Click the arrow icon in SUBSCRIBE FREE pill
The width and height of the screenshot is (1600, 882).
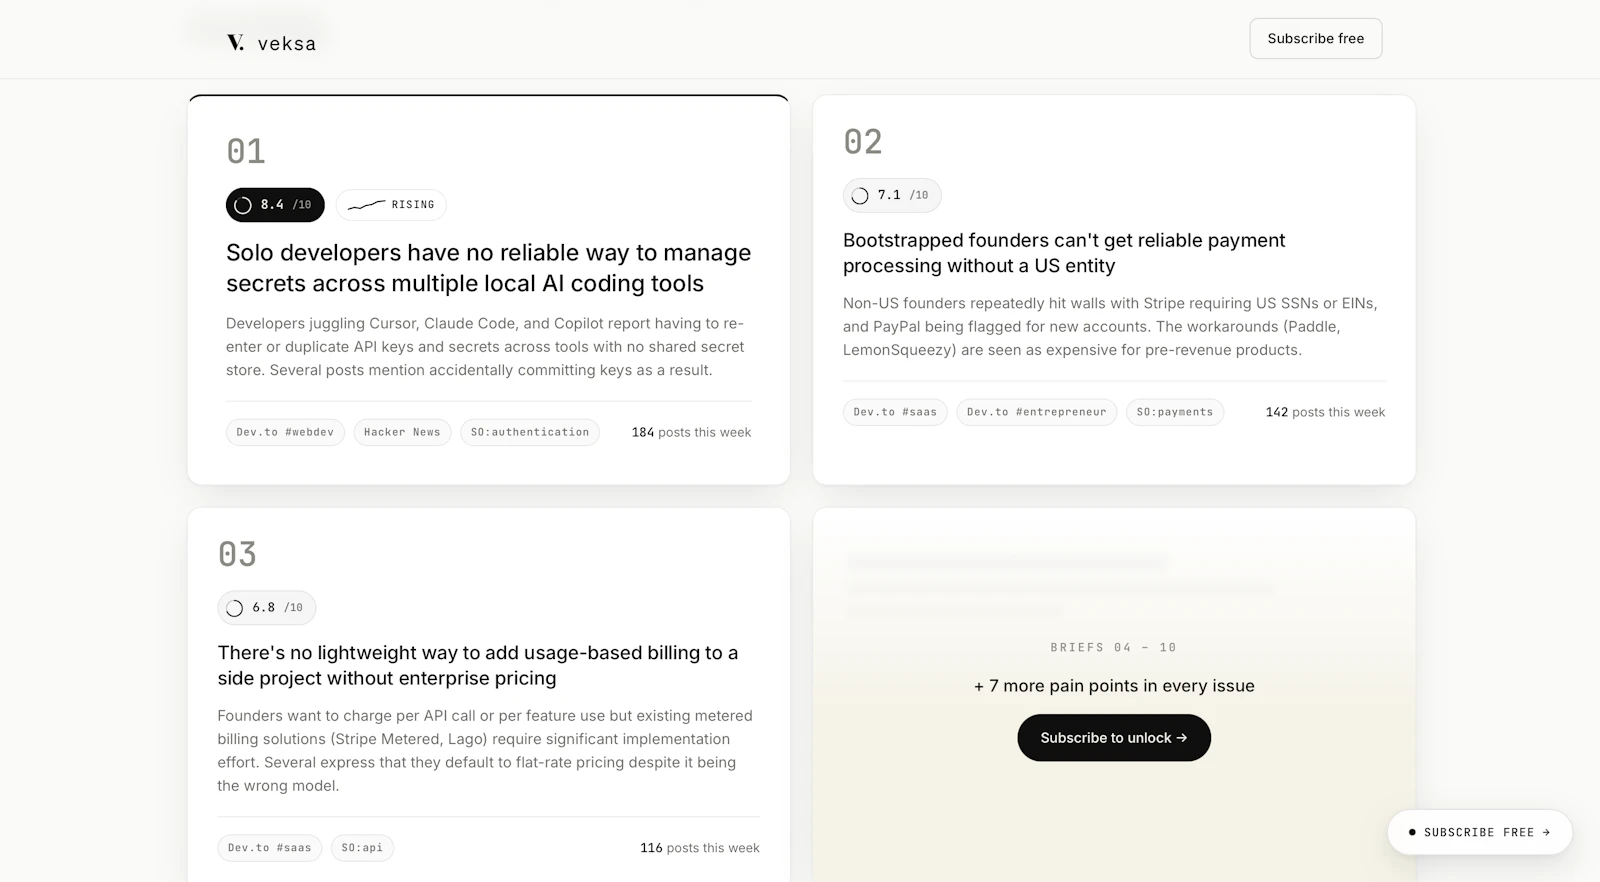coord(1546,832)
